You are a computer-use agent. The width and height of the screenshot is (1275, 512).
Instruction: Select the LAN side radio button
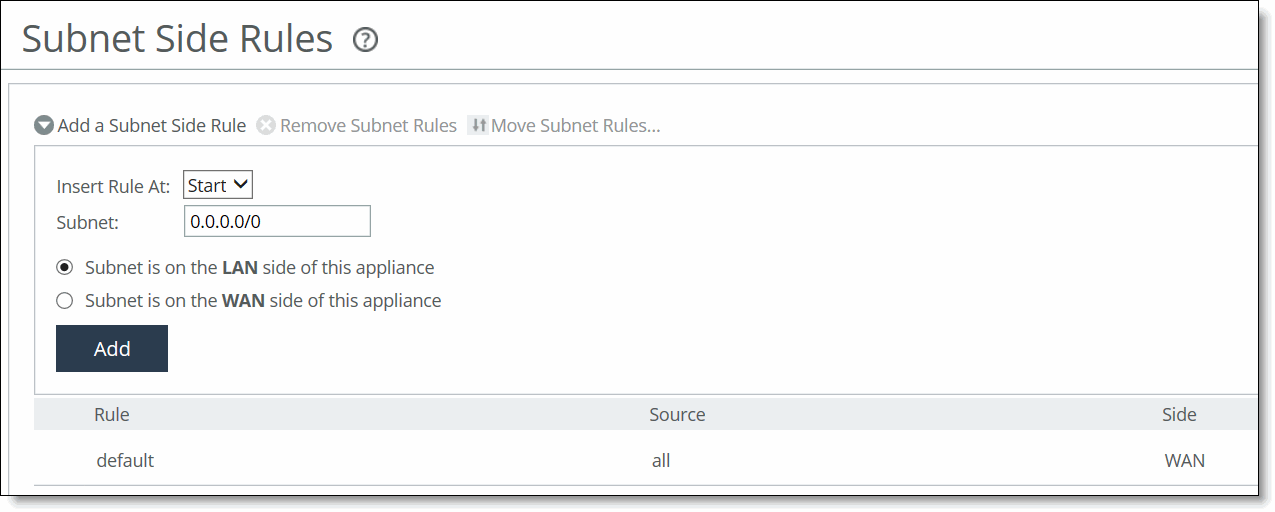[65, 268]
